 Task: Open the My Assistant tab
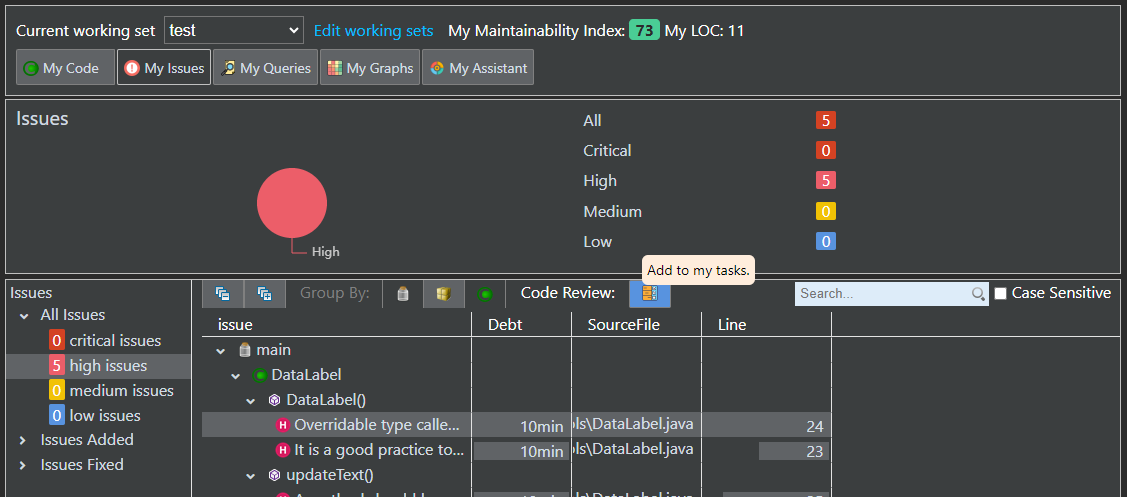pos(478,68)
